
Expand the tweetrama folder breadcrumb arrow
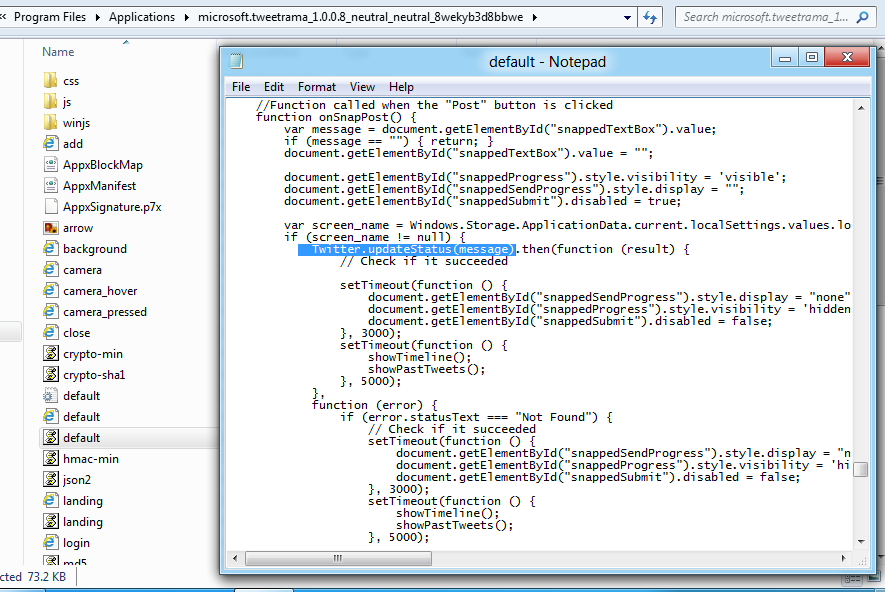(534, 17)
